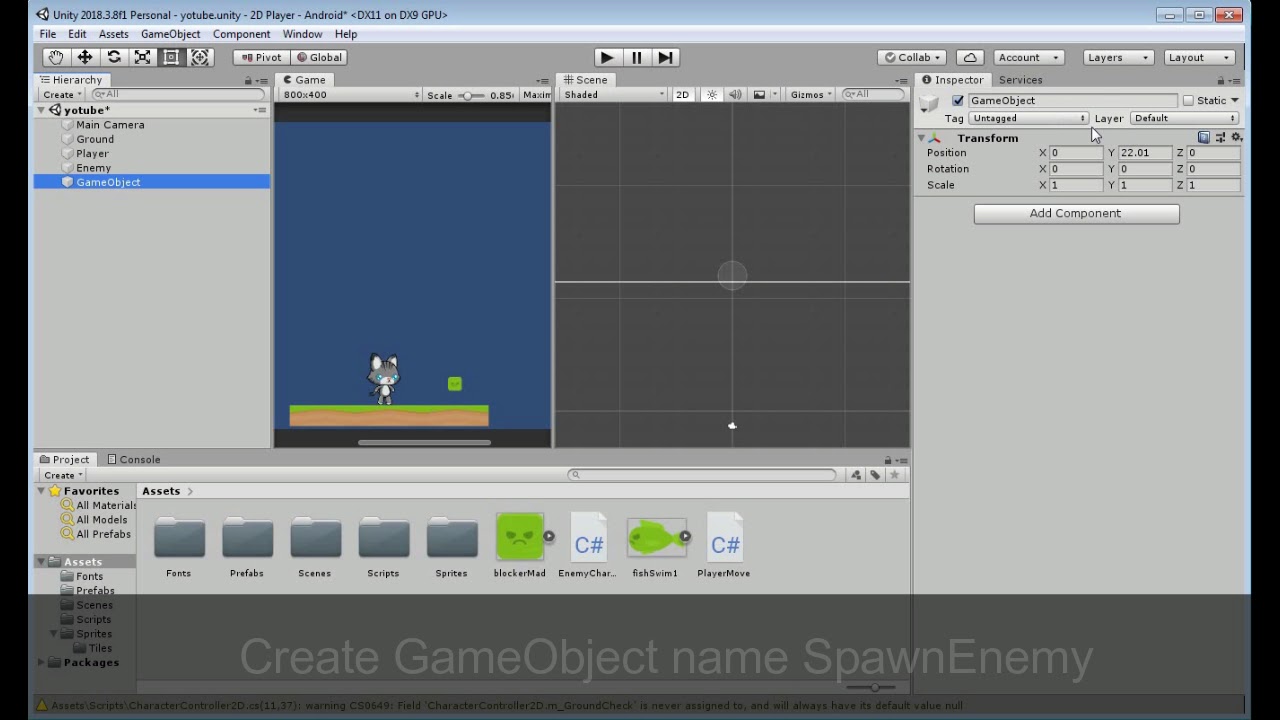1280x720 pixels.
Task: Toggle Global handle rotation
Action: click(x=320, y=57)
